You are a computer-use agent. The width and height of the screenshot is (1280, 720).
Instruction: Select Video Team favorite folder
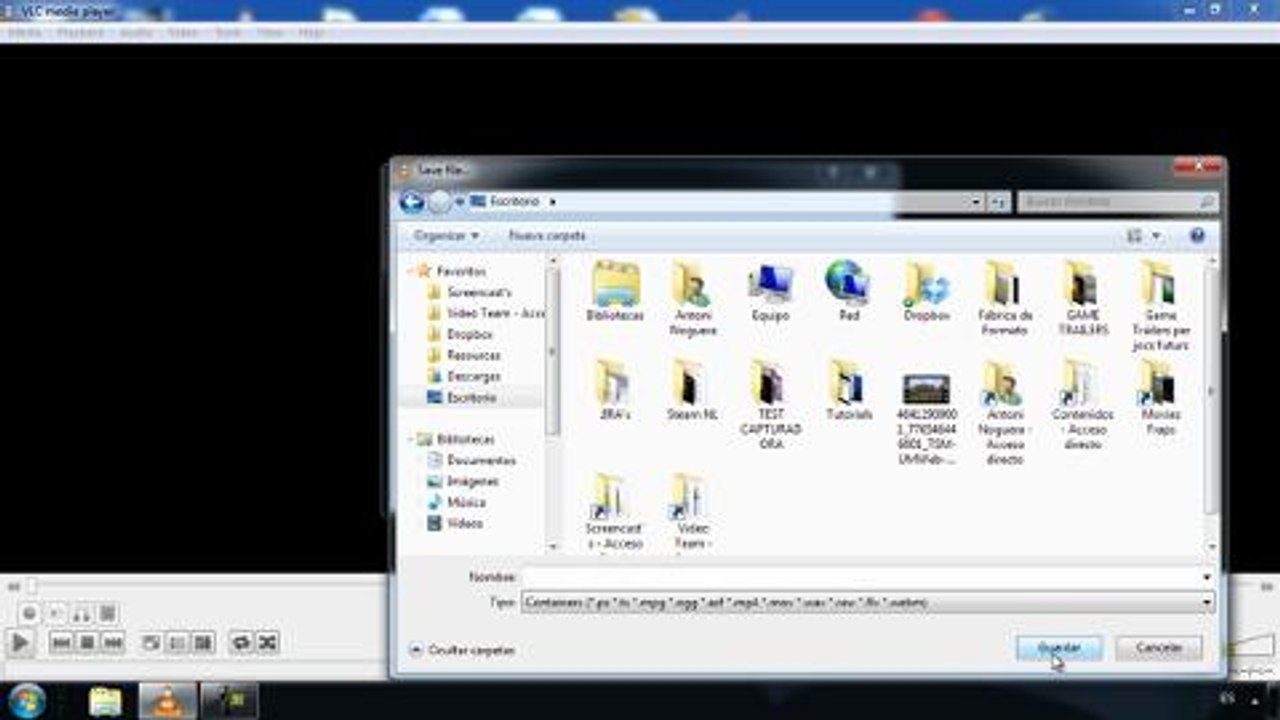486,313
